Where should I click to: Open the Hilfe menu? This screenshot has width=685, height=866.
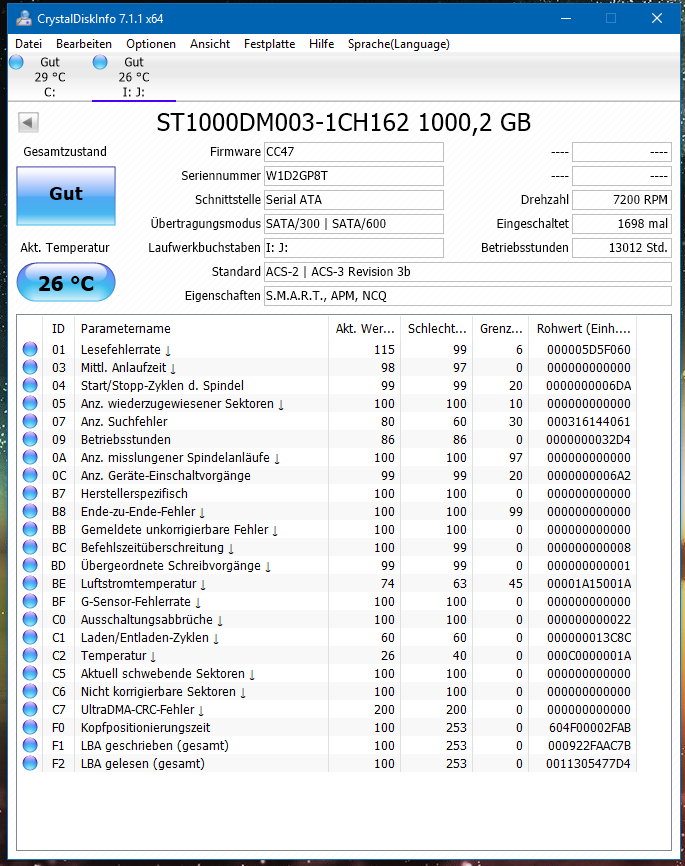[x=322, y=44]
